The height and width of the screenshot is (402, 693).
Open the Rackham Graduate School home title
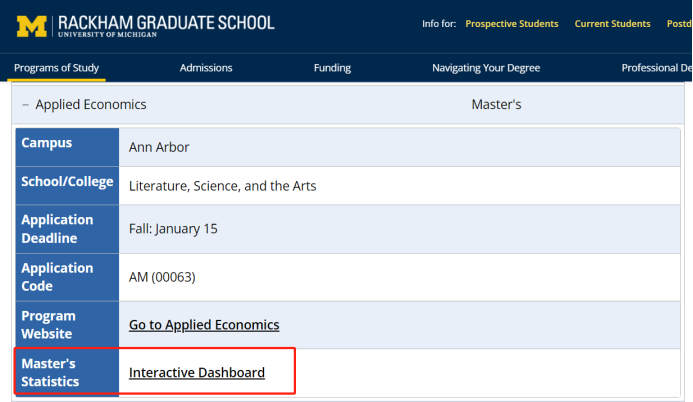(x=166, y=26)
